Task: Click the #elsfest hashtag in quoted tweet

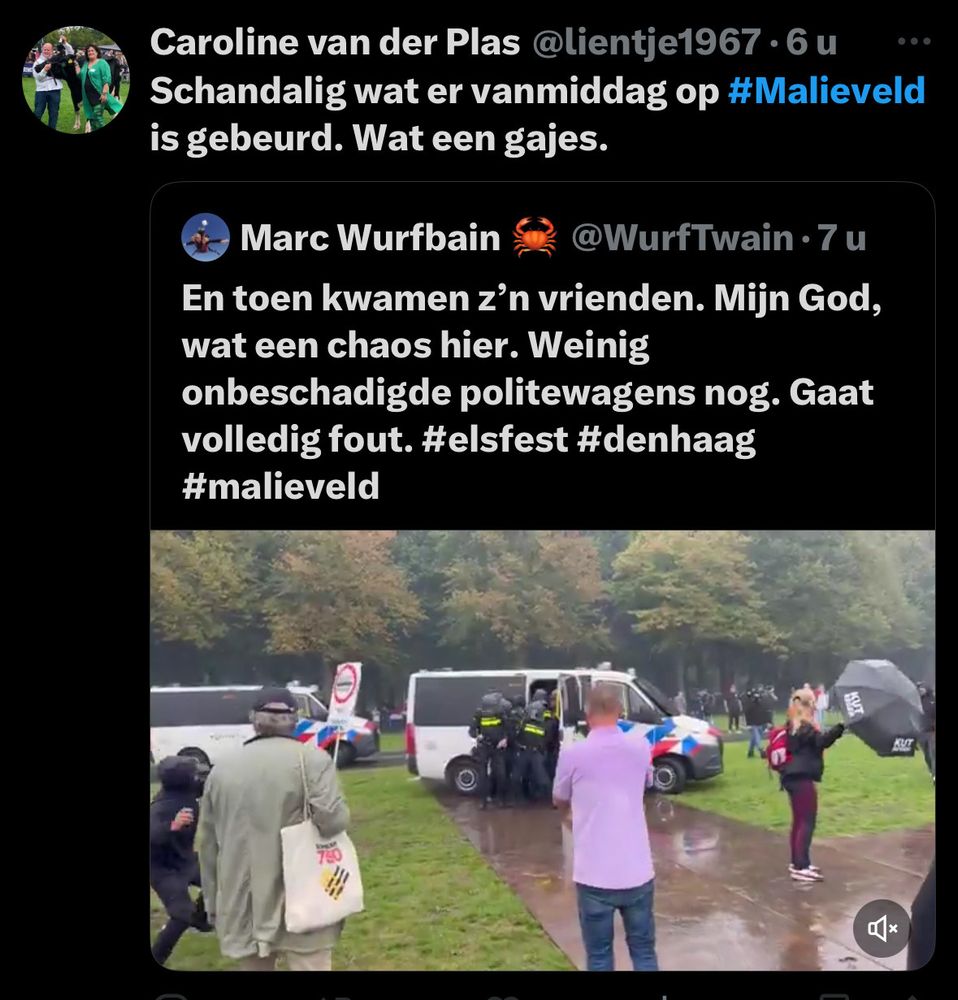Action: coord(494,439)
